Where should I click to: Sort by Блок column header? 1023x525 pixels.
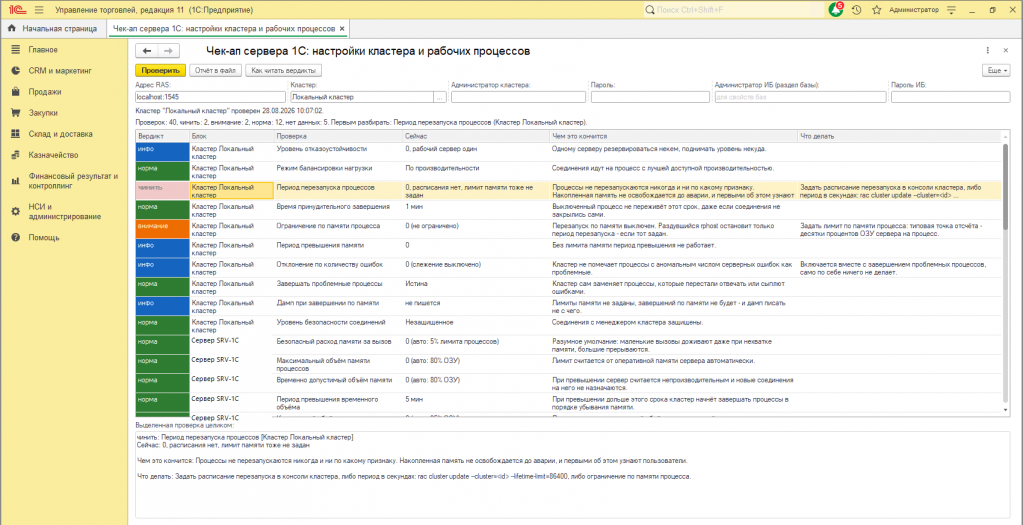[231, 136]
